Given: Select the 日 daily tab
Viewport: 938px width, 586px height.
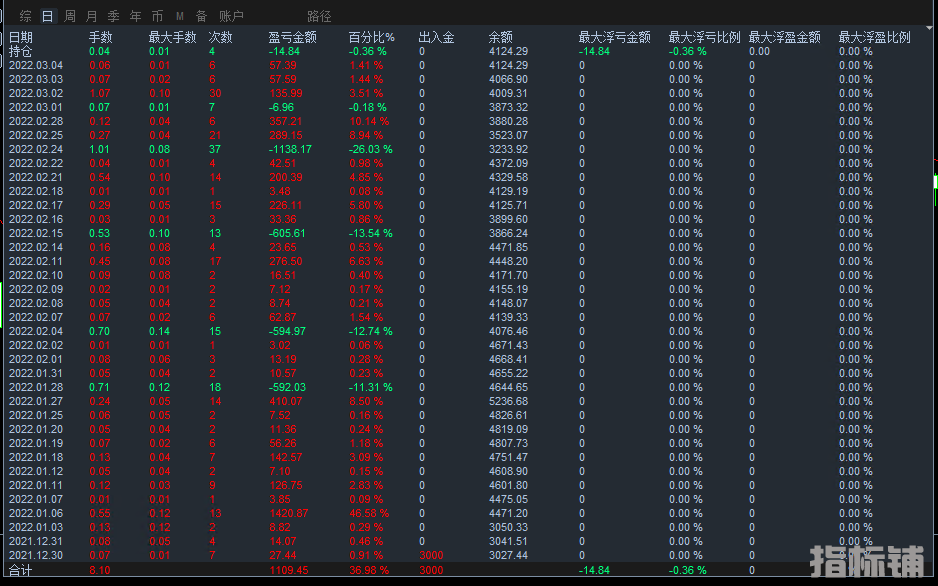Looking at the screenshot, I should click(x=47, y=16).
